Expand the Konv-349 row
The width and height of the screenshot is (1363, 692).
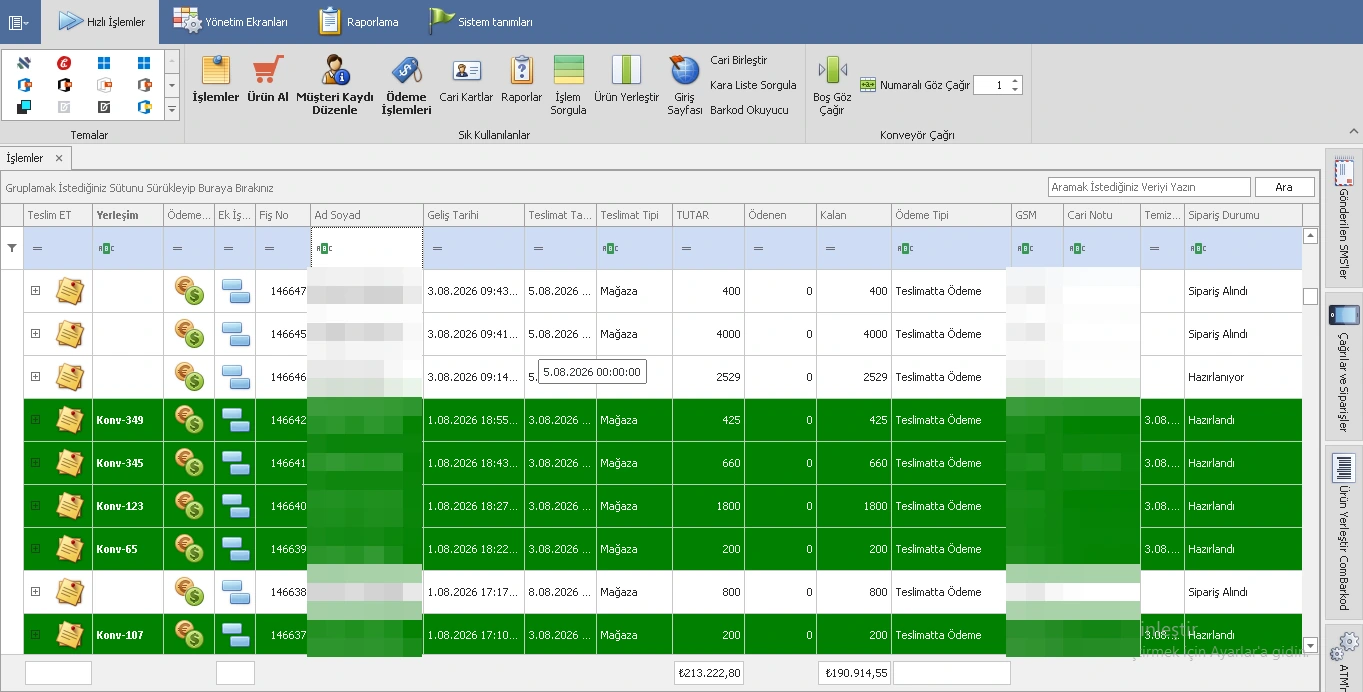pyautogui.click(x=35, y=420)
